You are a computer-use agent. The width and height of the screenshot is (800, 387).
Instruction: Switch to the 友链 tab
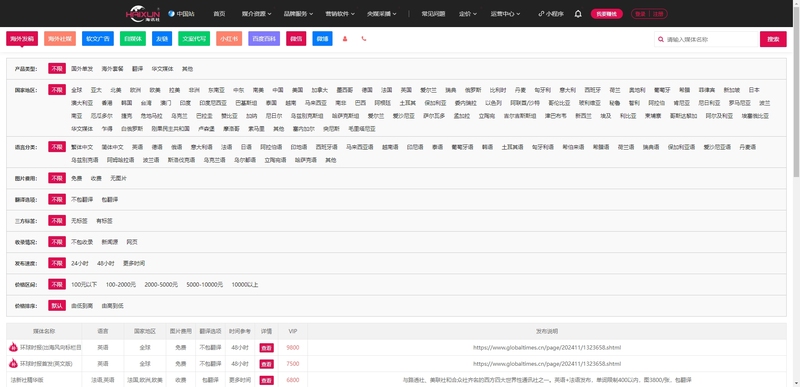162,39
